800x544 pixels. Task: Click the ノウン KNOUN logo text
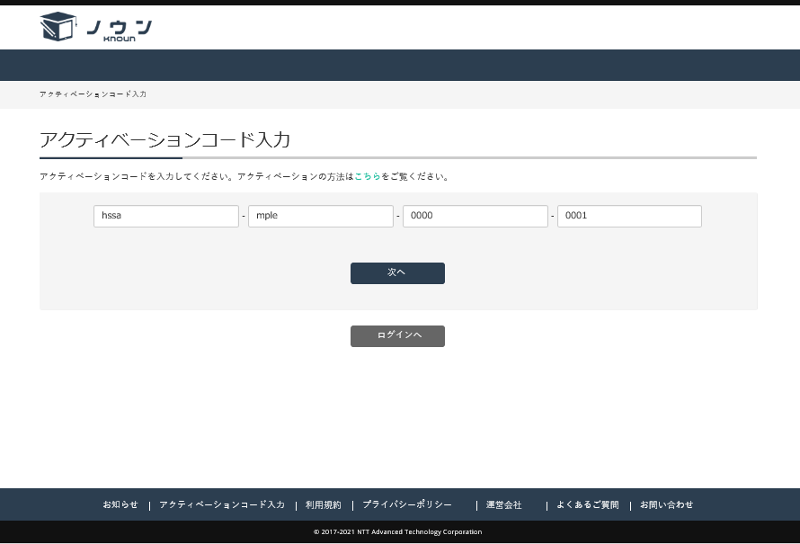(x=119, y=29)
